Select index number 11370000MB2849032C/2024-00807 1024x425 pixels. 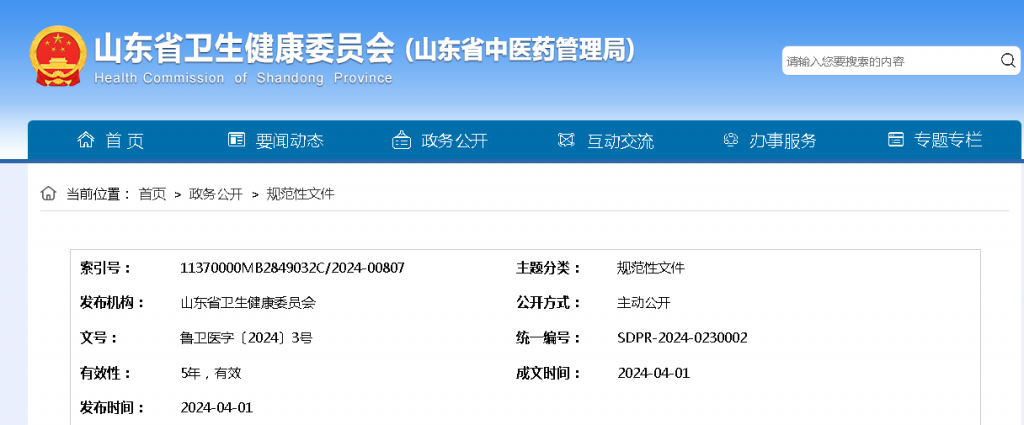[293, 268]
